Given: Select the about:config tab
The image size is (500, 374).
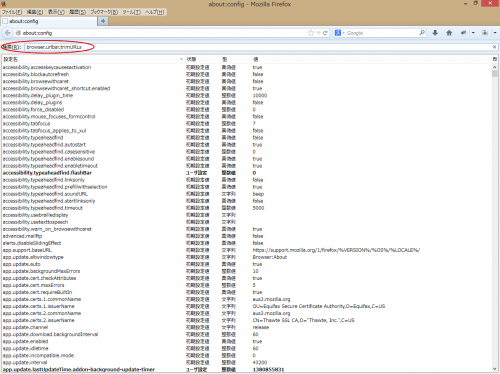Looking at the screenshot, I should pyautogui.click(x=49, y=21).
